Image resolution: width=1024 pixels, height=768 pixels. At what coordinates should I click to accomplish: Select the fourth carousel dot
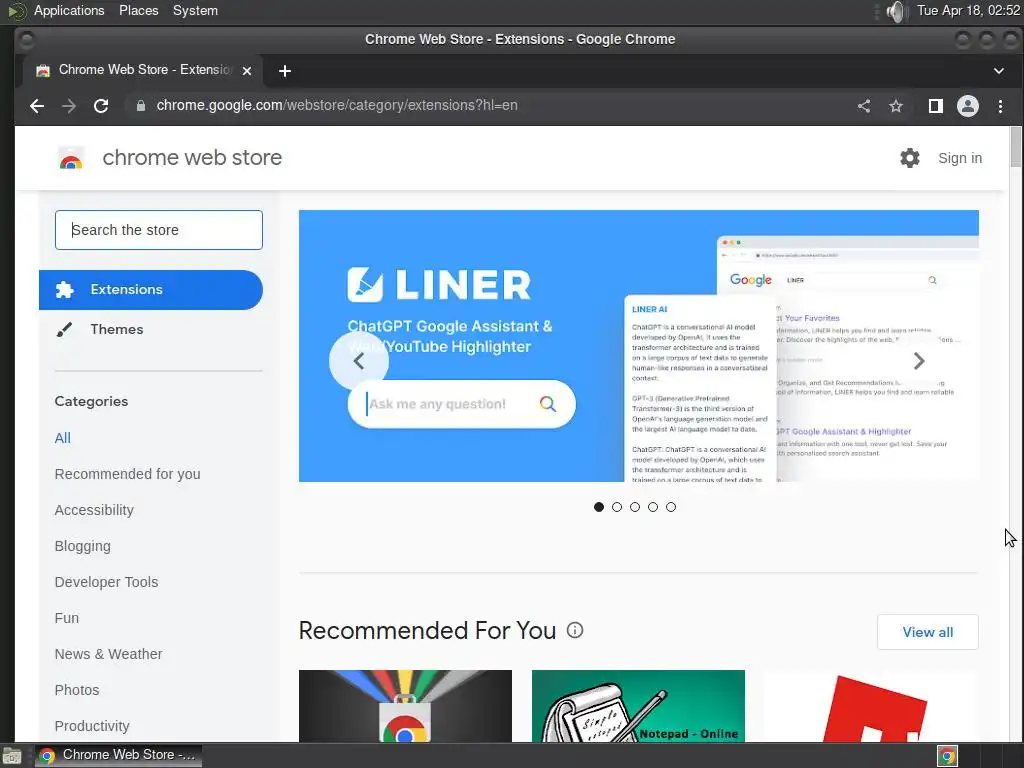(653, 507)
